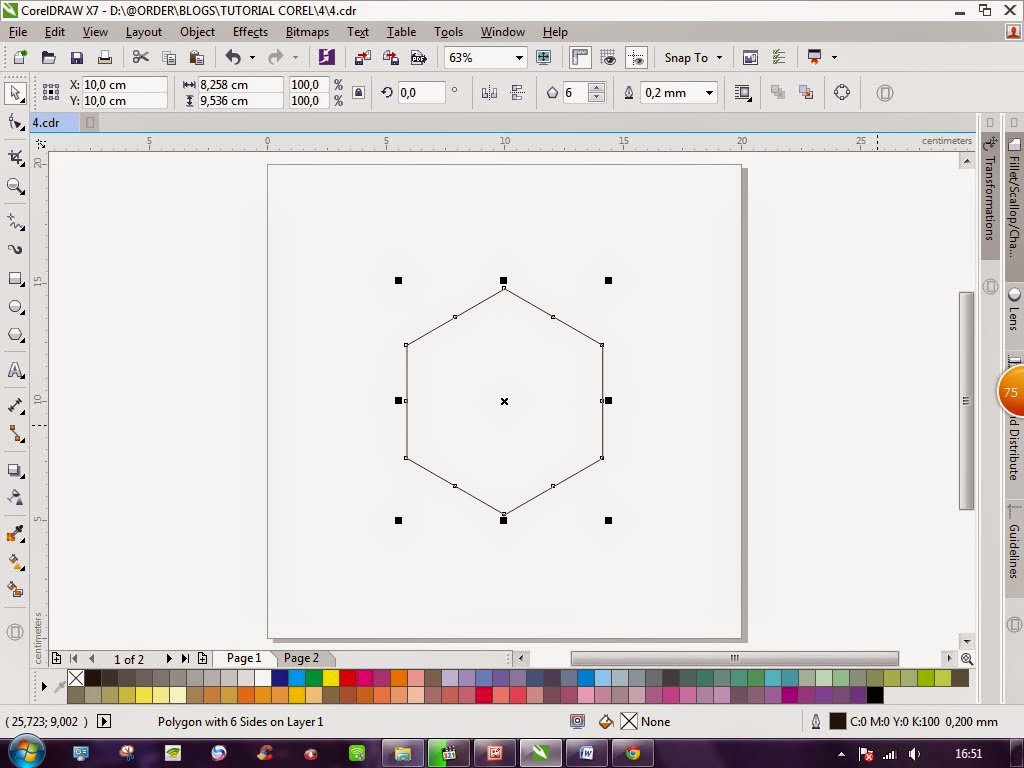Toggle the lock ratio button in property bar
The height and width of the screenshot is (768, 1024).
[x=357, y=92]
